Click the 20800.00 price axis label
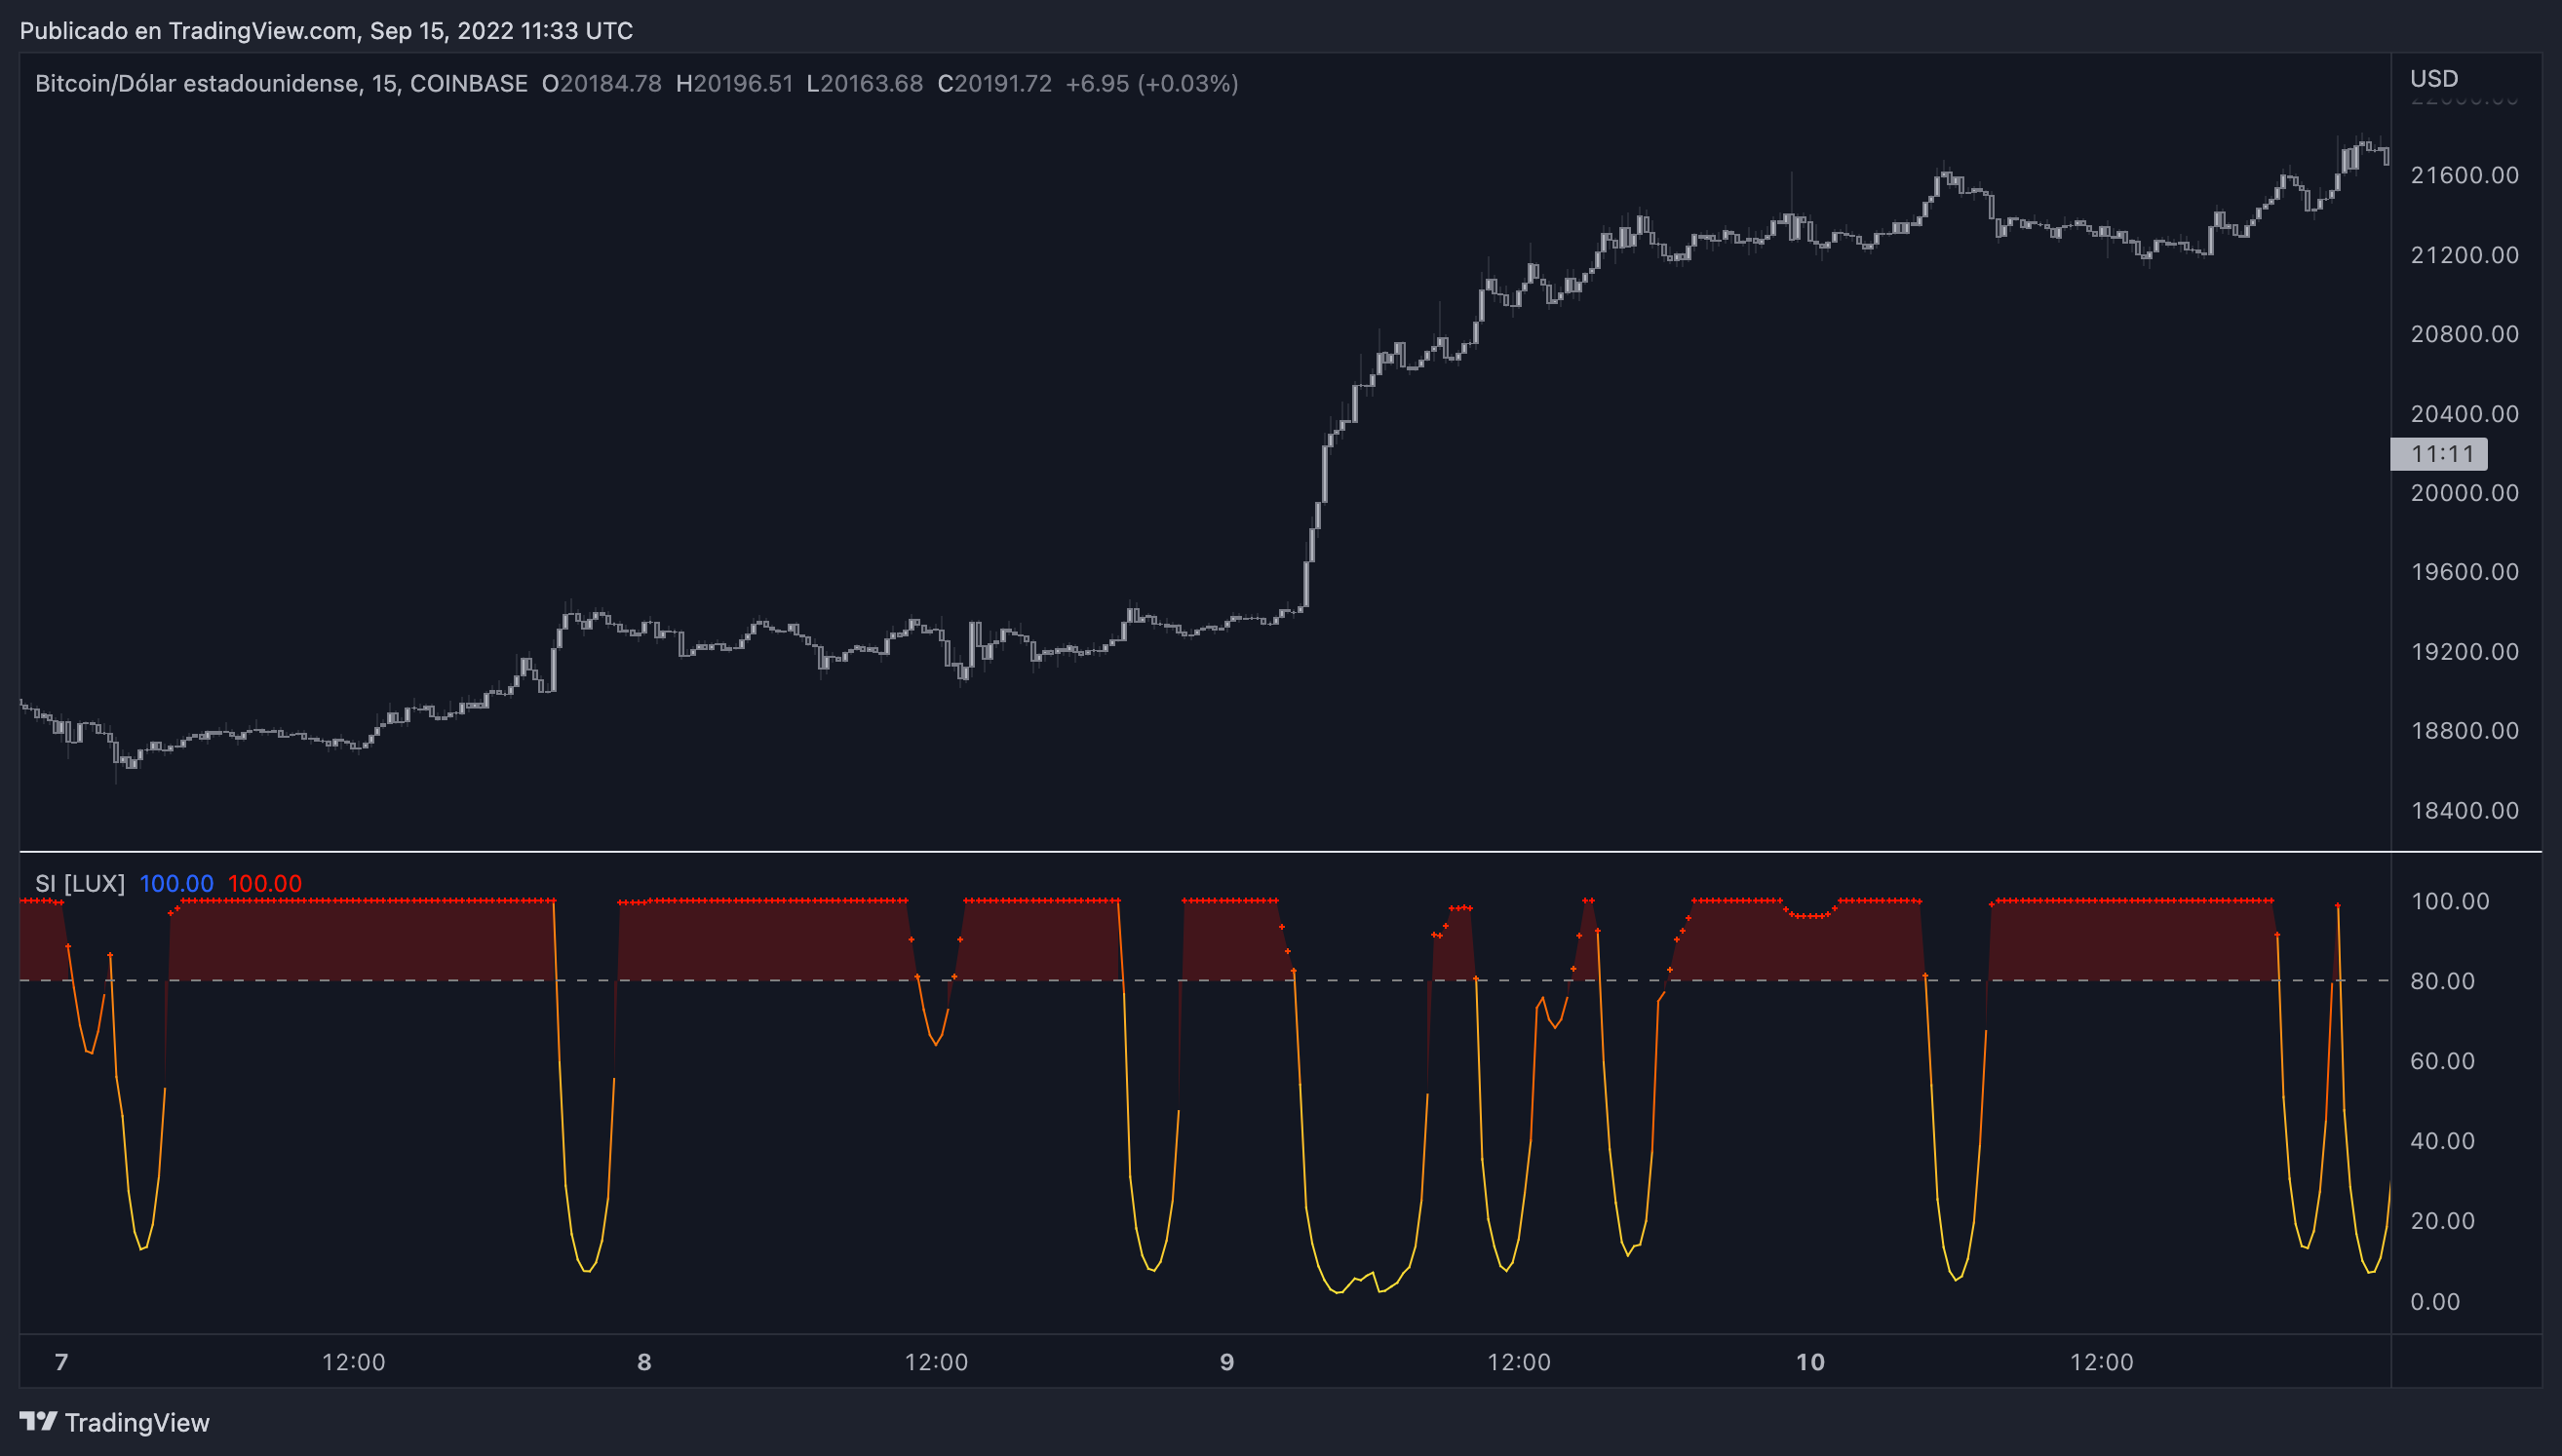 [2464, 334]
